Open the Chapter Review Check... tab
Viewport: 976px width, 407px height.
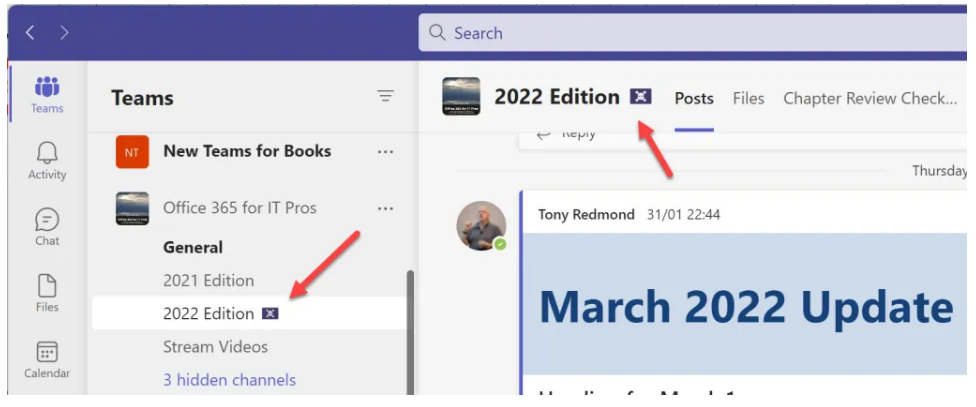coord(870,98)
